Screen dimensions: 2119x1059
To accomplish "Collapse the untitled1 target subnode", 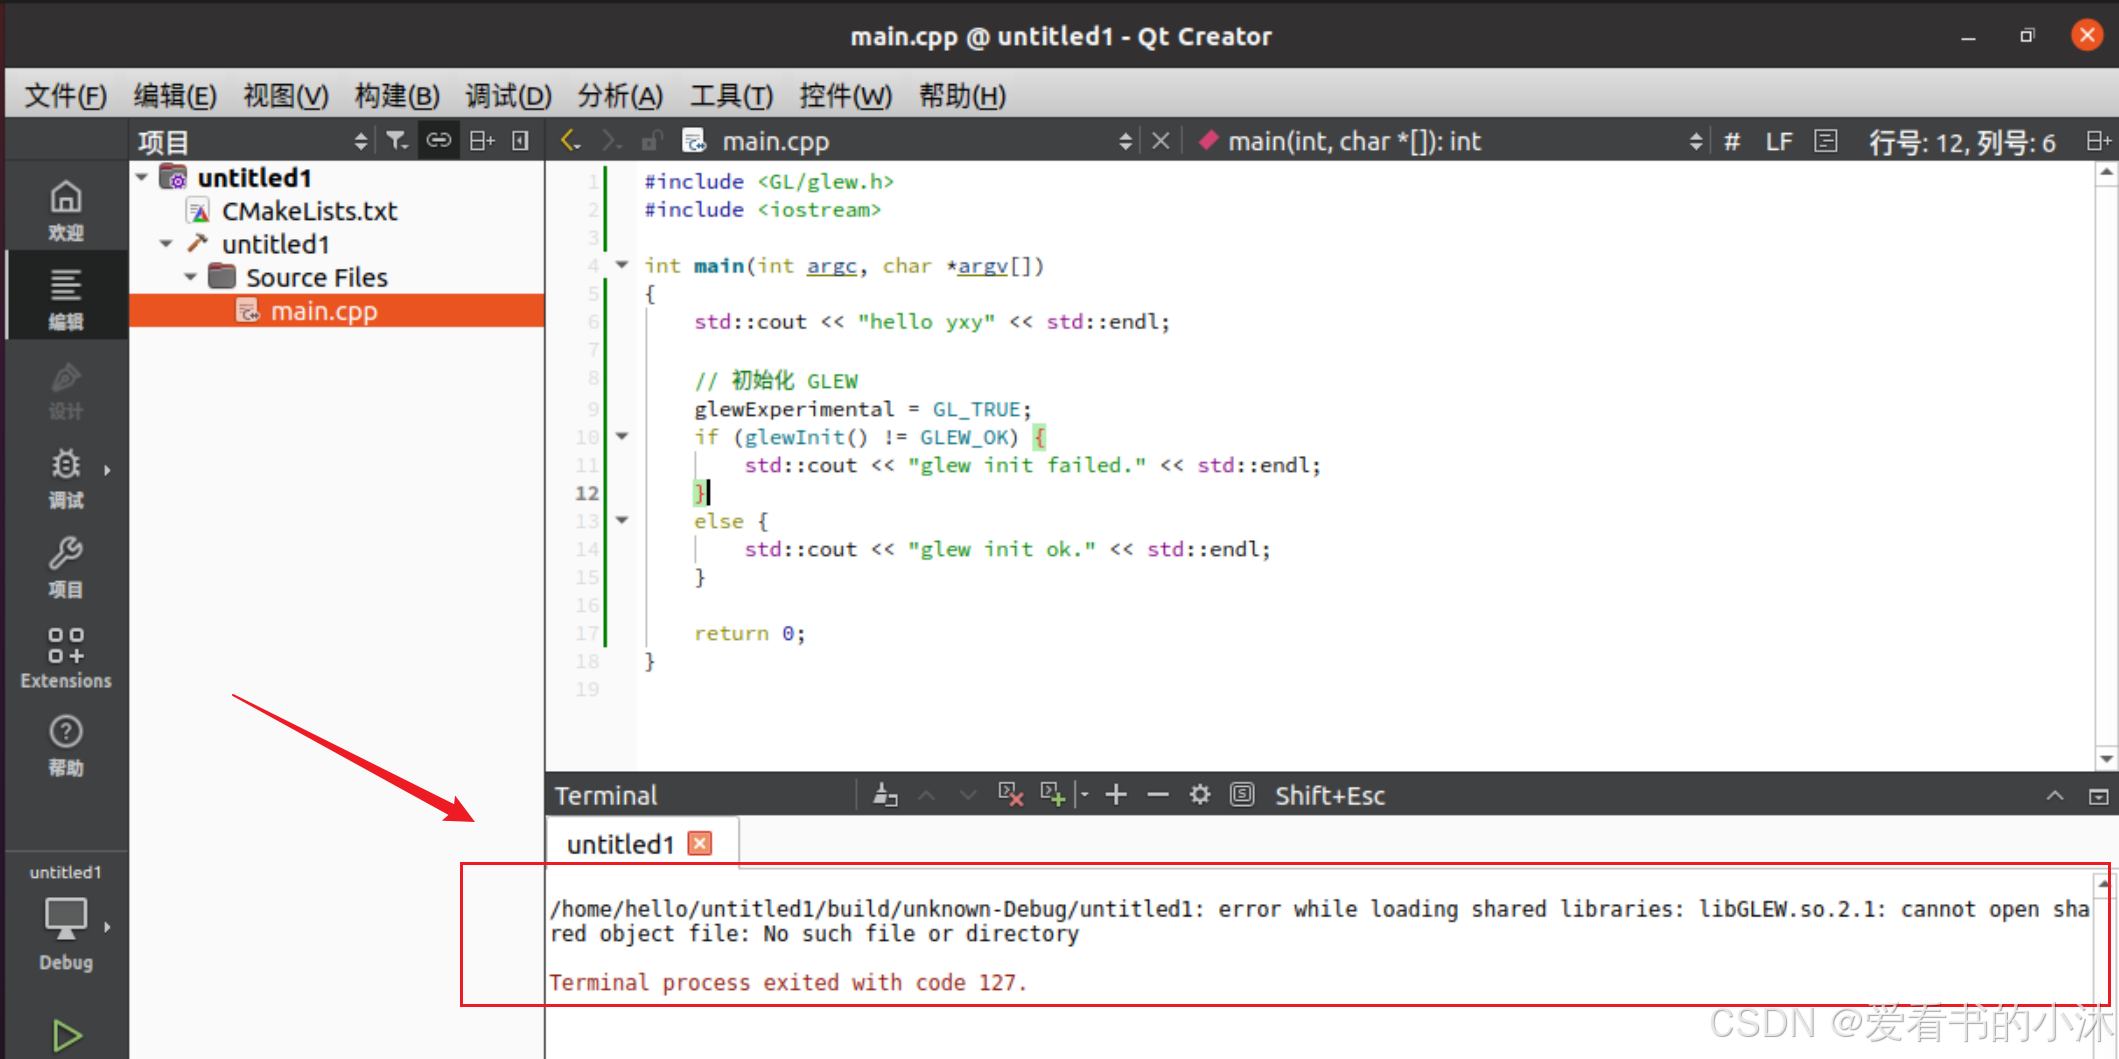I will [166, 244].
